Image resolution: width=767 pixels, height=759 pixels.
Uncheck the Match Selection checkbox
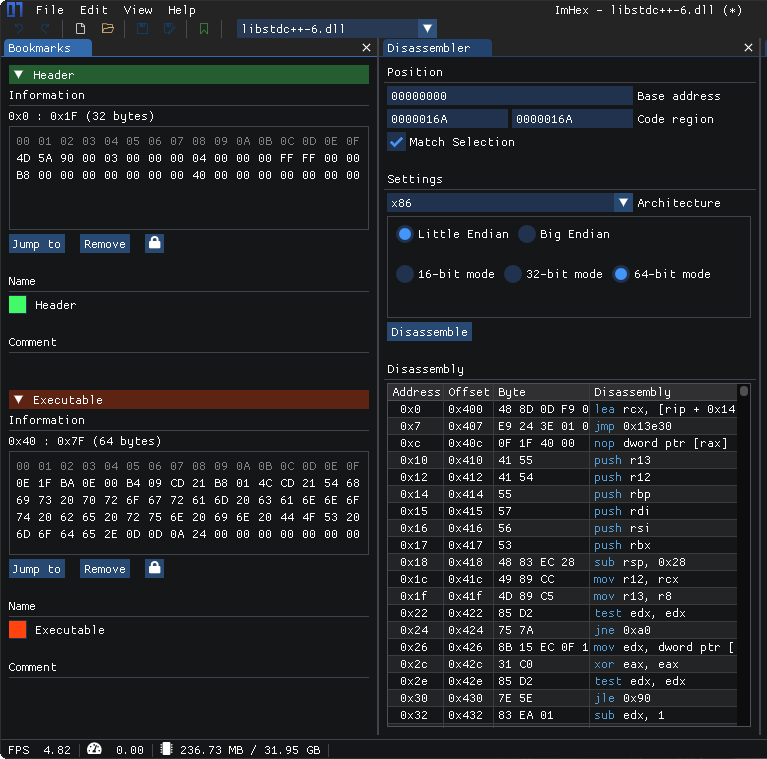coord(397,142)
